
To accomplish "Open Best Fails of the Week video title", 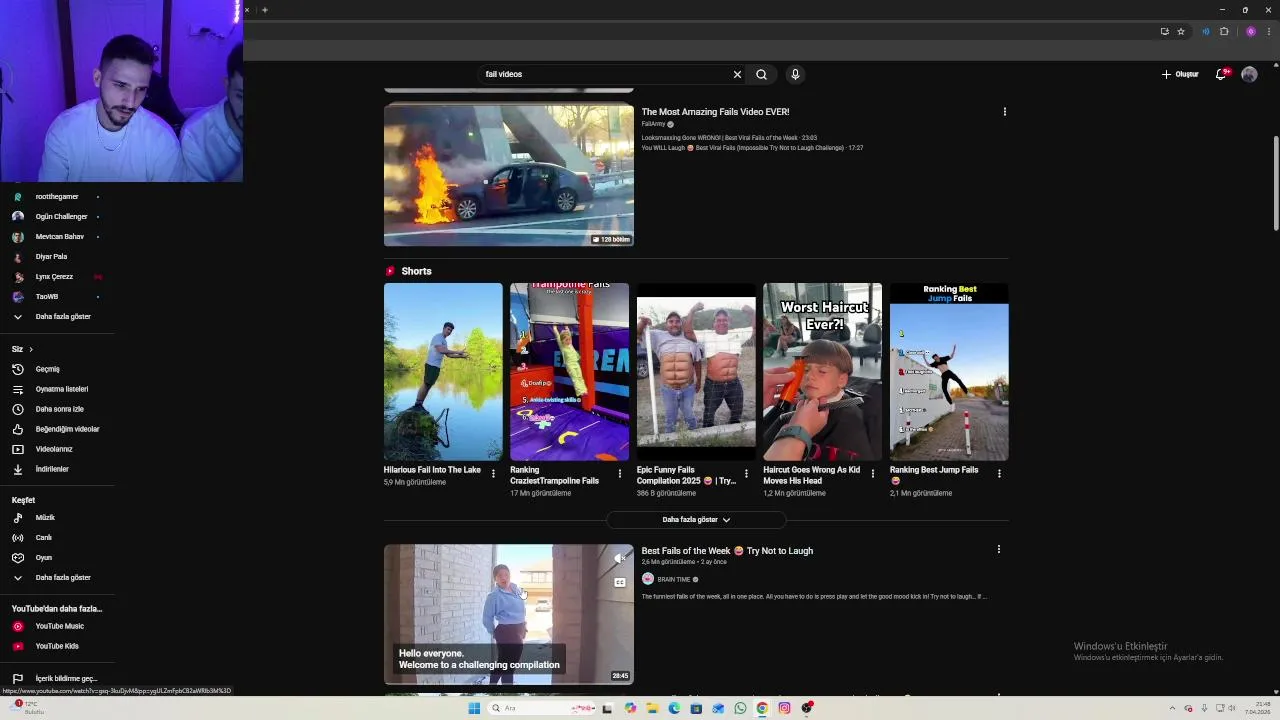I will click(727, 551).
